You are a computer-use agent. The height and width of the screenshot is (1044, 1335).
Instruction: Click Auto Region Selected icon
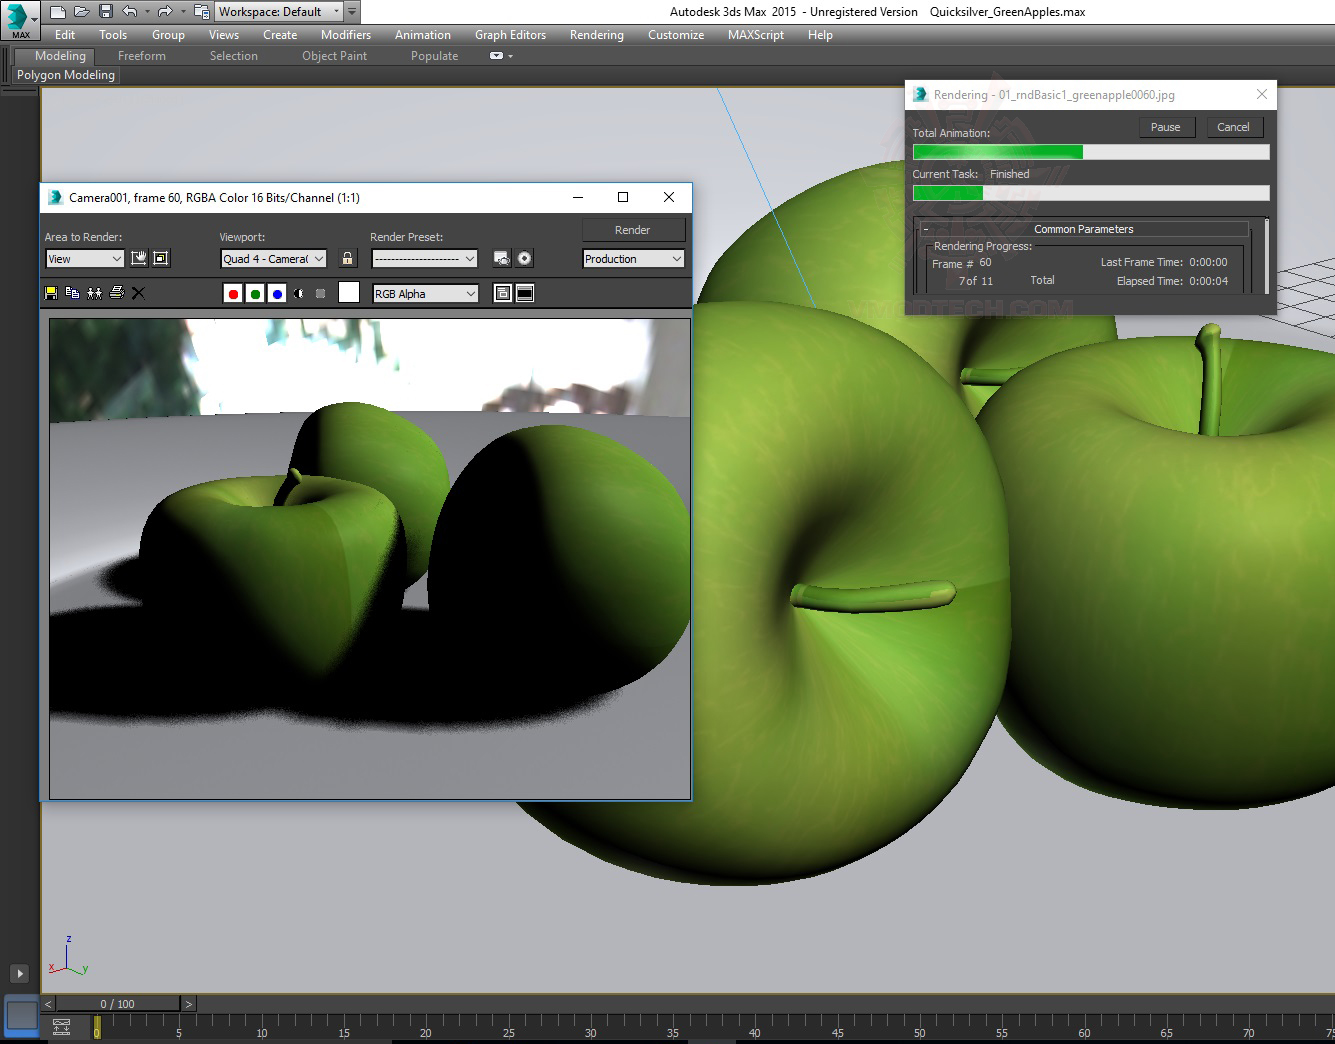coord(161,258)
